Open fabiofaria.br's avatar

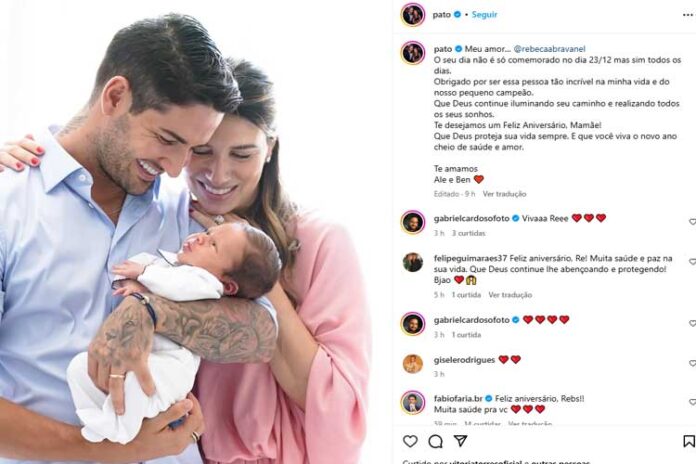pos(413,403)
